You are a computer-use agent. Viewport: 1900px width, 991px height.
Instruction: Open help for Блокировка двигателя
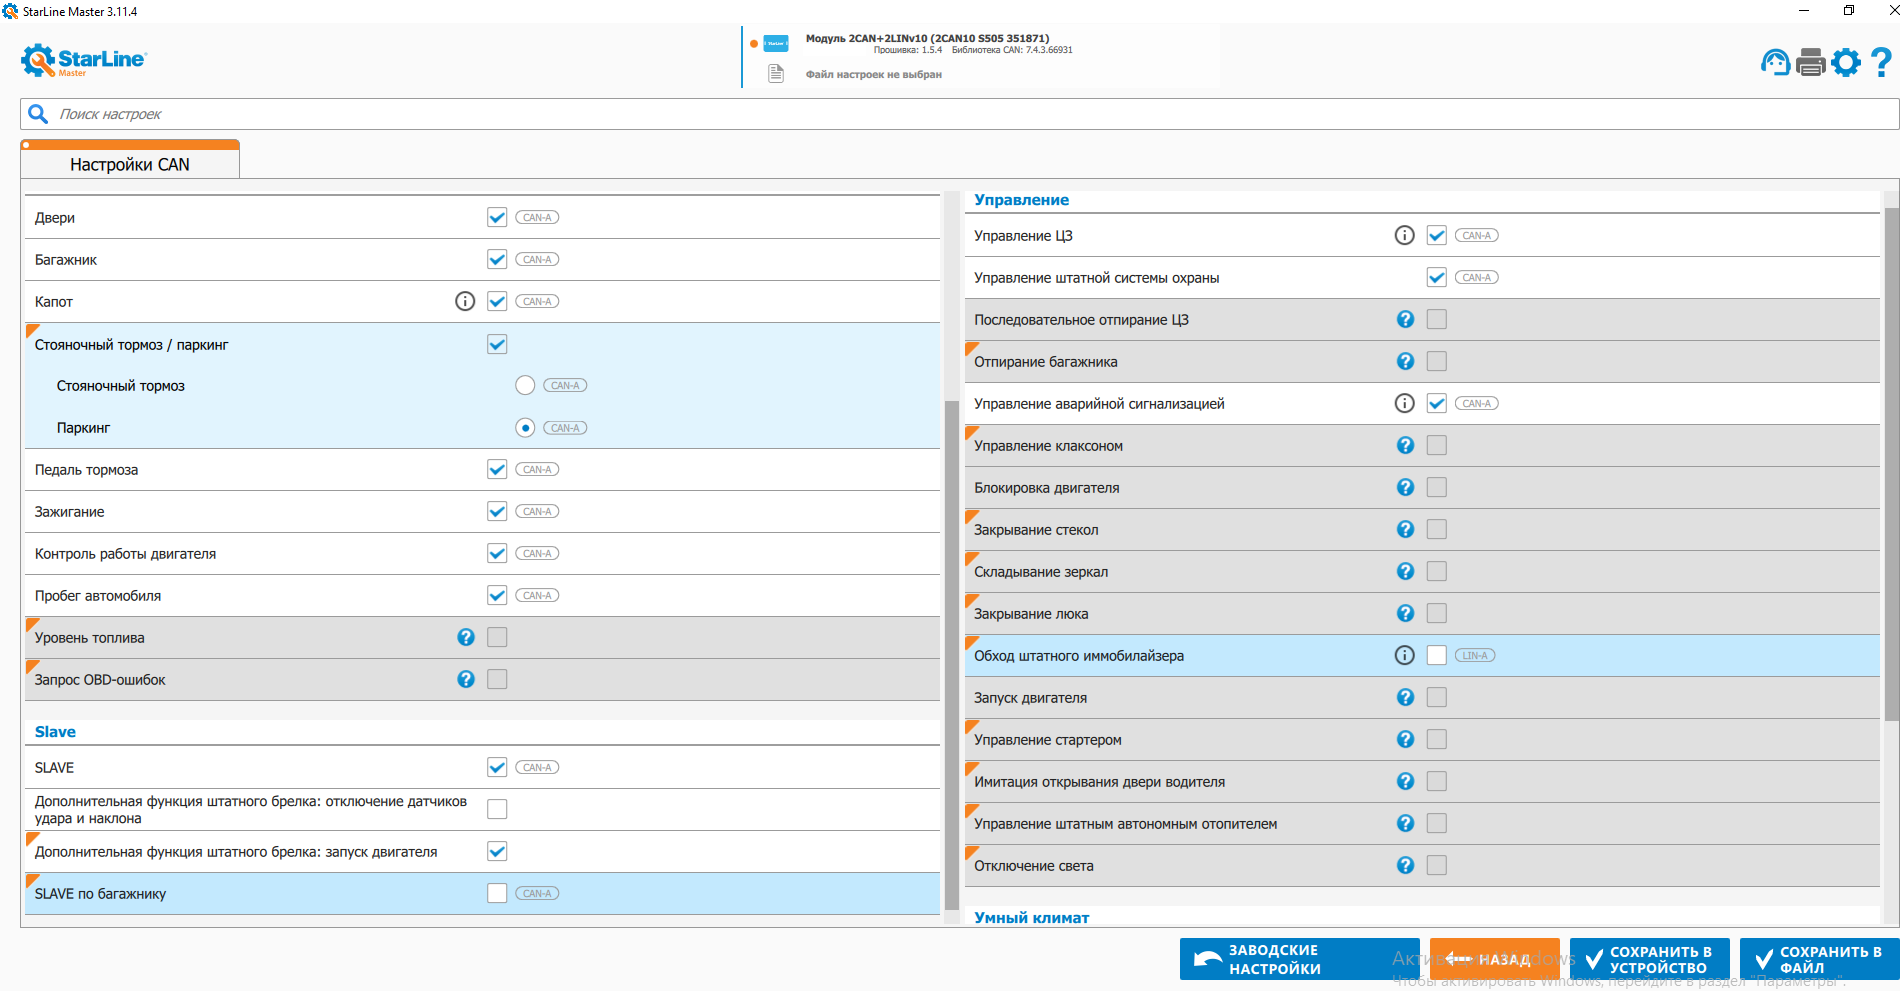(x=1406, y=487)
